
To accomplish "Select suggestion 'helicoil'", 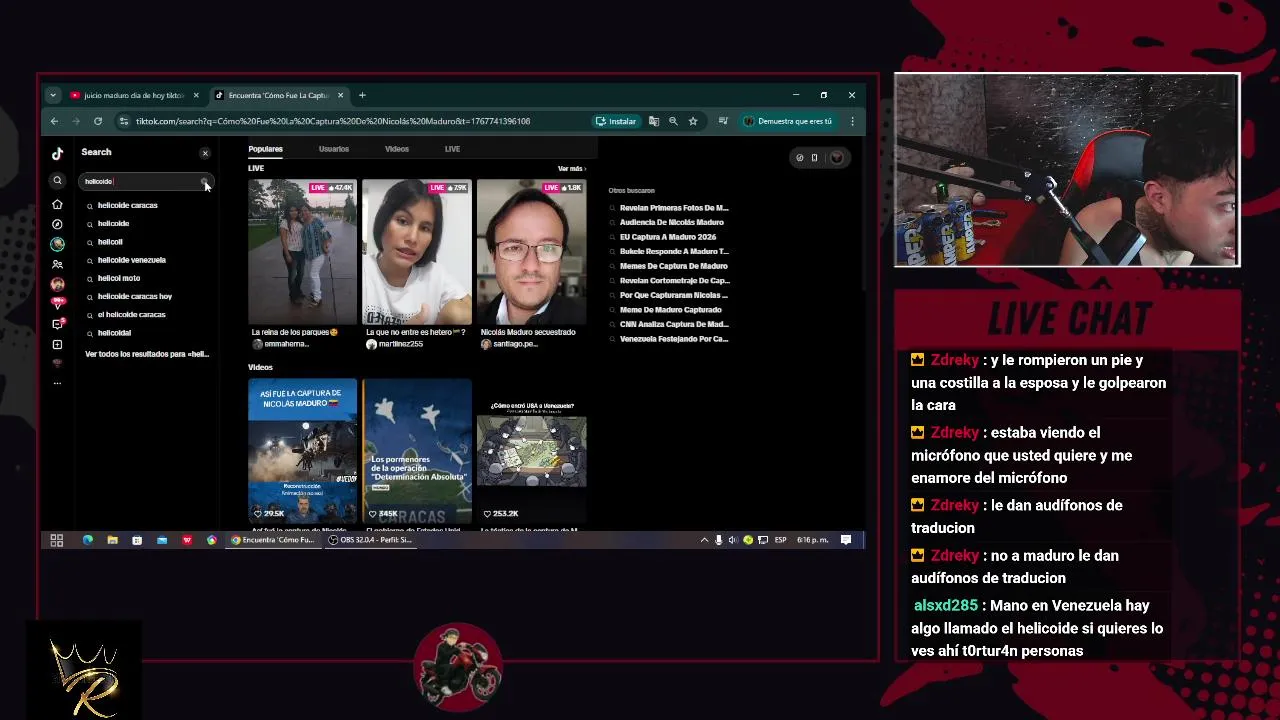I will tap(110, 242).
